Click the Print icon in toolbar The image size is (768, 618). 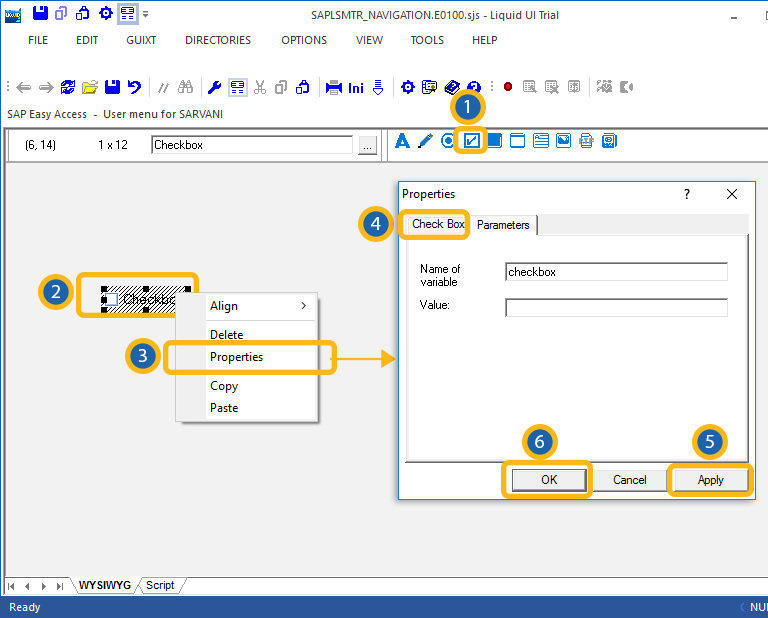pyautogui.click(x=334, y=87)
